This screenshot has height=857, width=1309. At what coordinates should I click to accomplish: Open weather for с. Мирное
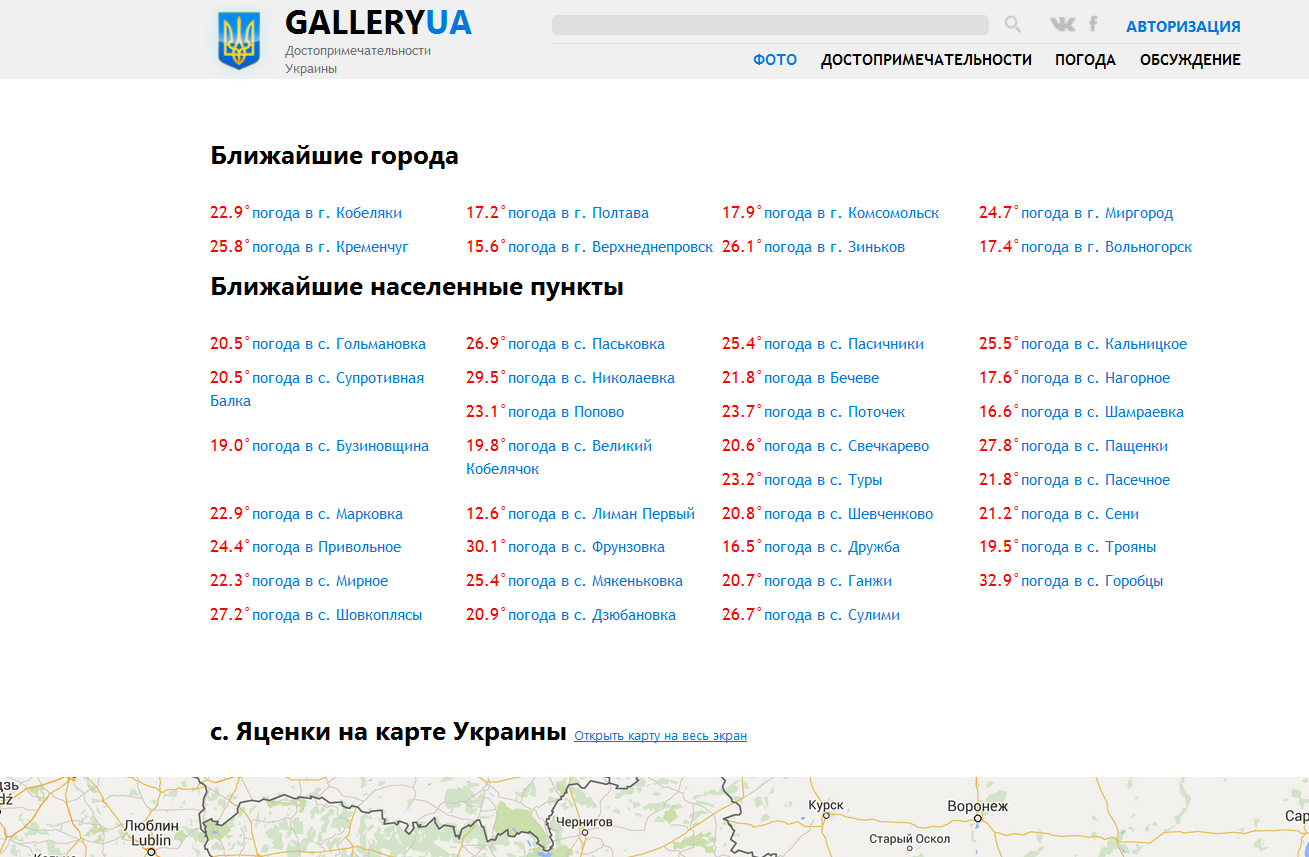(320, 581)
